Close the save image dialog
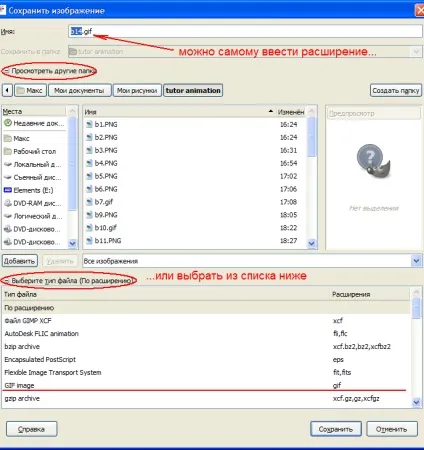 (x=420, y=10)
